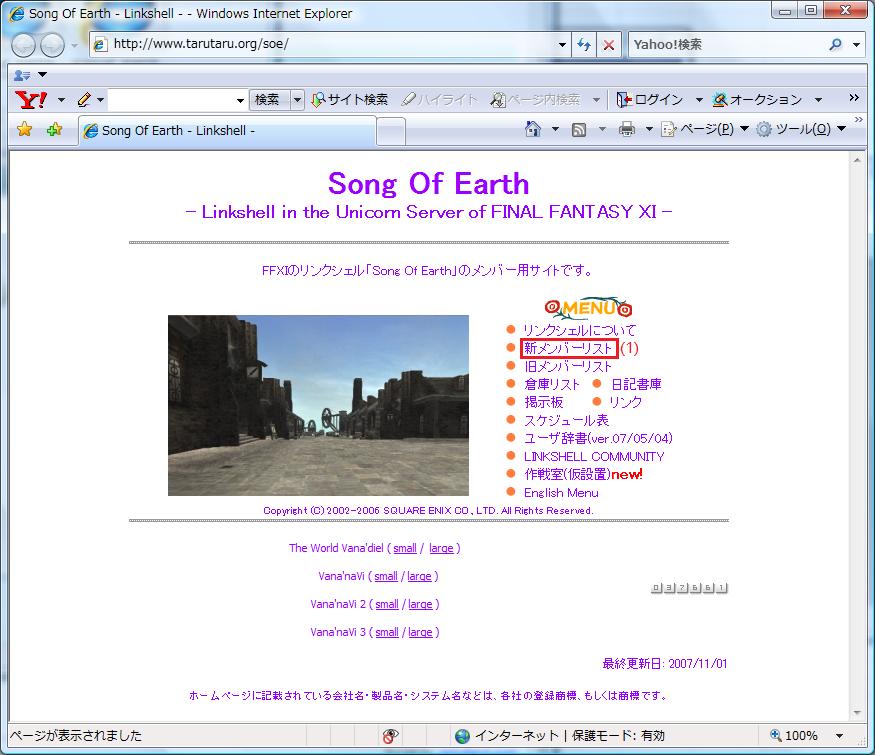
Task: Open Favorites Center star icon
Action: (x=25, y=129)
